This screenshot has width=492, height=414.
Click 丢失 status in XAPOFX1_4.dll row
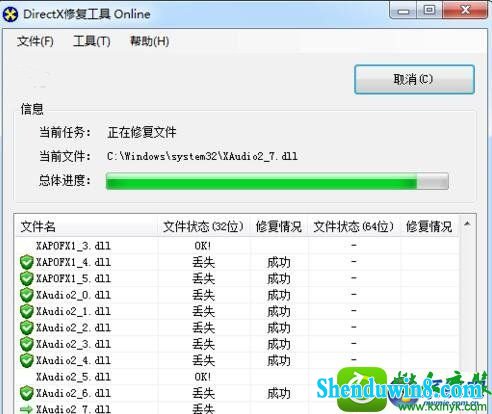203,262
